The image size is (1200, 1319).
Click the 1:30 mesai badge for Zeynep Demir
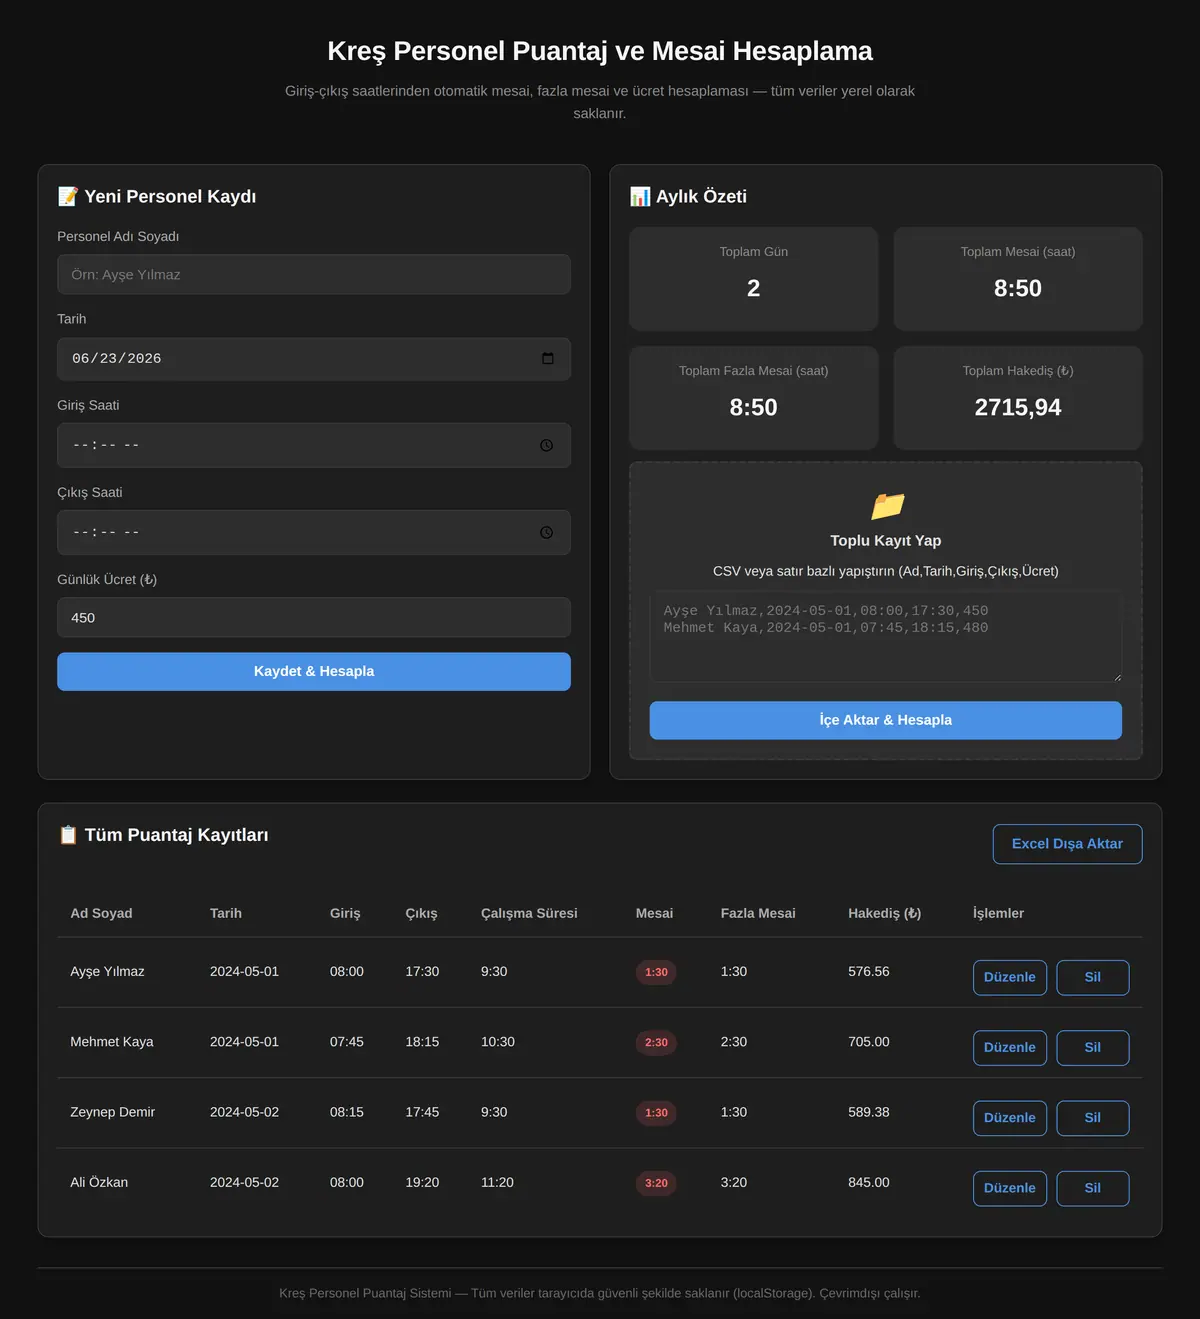(656, 1113)
